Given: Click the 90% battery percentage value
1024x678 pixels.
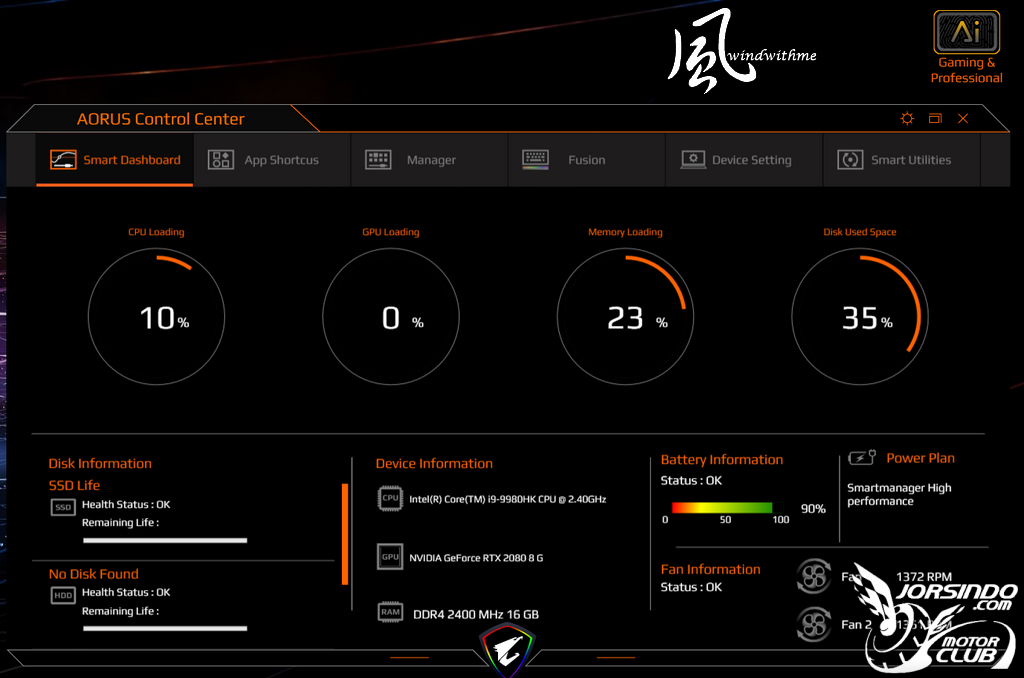Looking at the screenshot, I should [813, 508].
